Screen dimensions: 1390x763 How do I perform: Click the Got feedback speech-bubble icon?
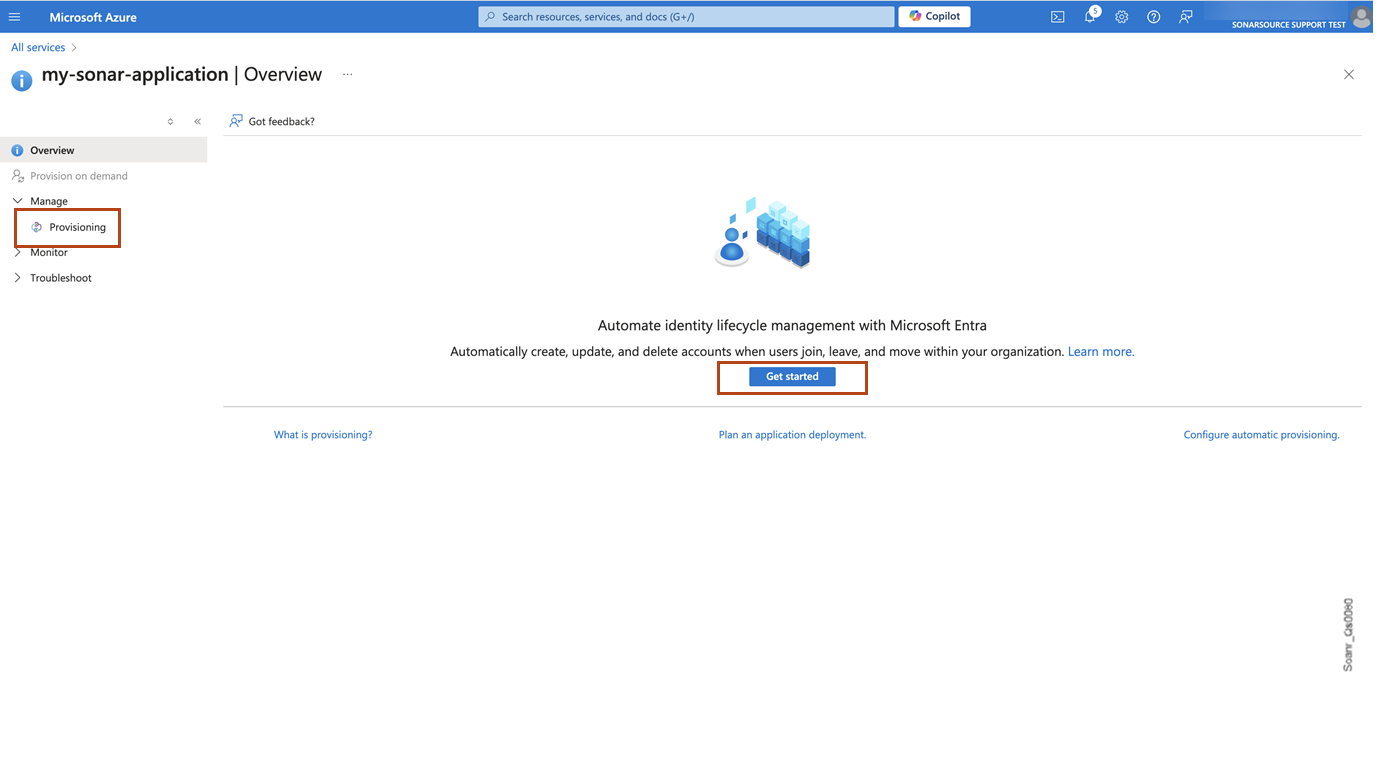coord(235,120)
